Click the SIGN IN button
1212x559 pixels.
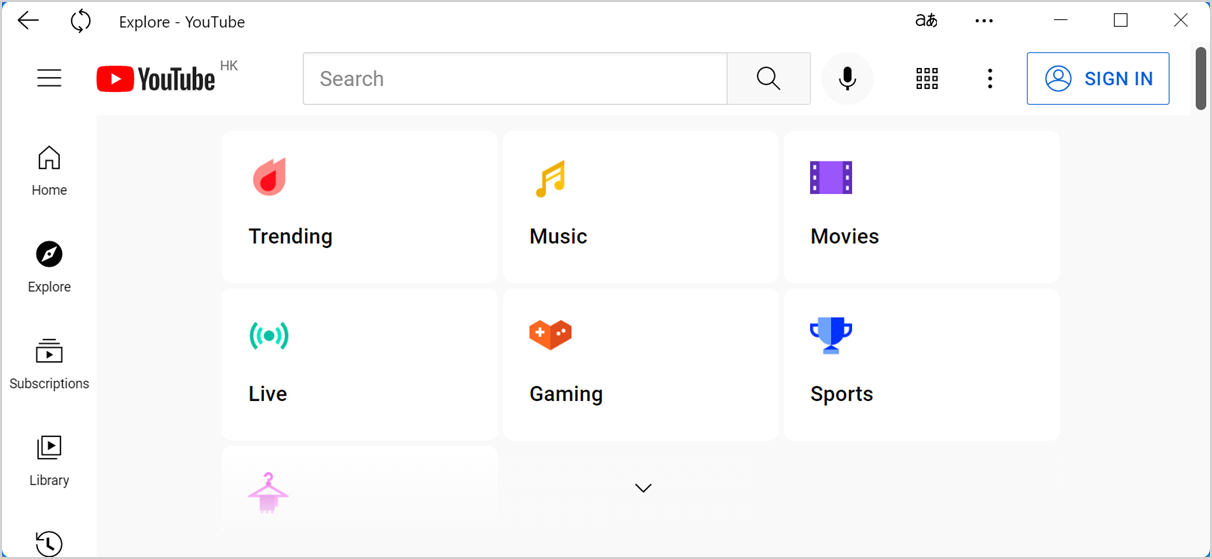click(1097, 79)
